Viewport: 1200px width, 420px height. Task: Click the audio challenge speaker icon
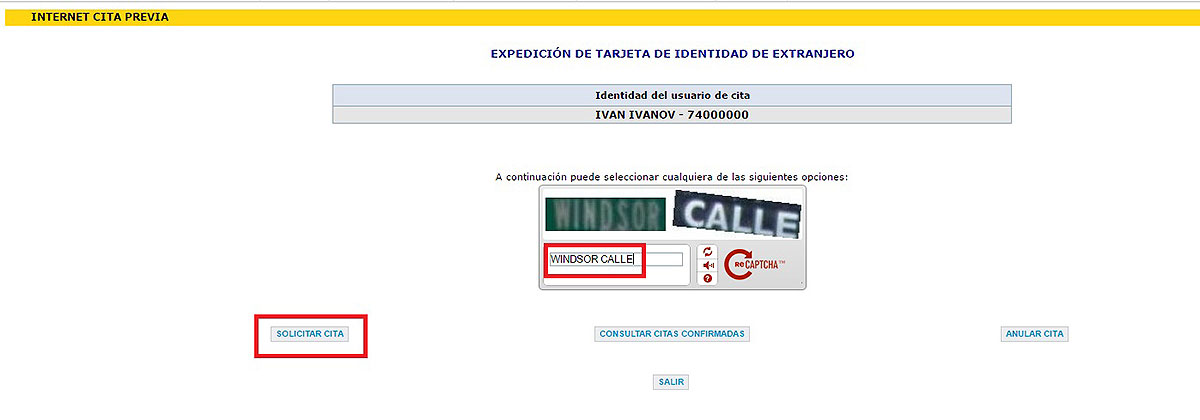point(708,265)
